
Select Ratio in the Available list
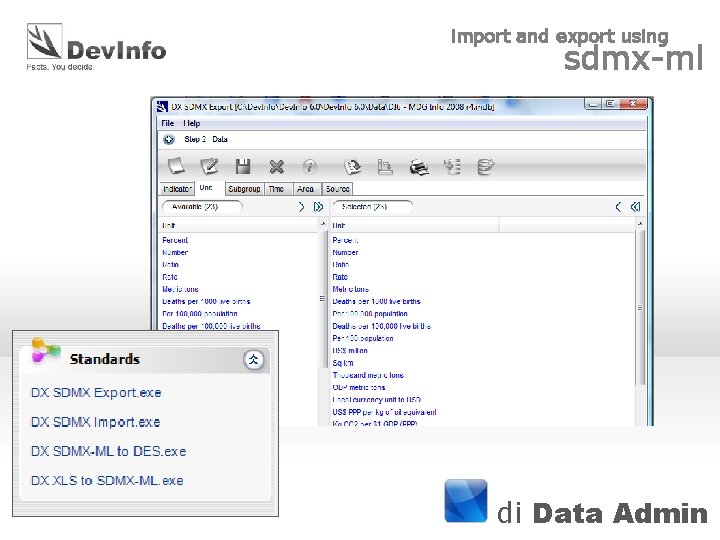click(170, 265)
